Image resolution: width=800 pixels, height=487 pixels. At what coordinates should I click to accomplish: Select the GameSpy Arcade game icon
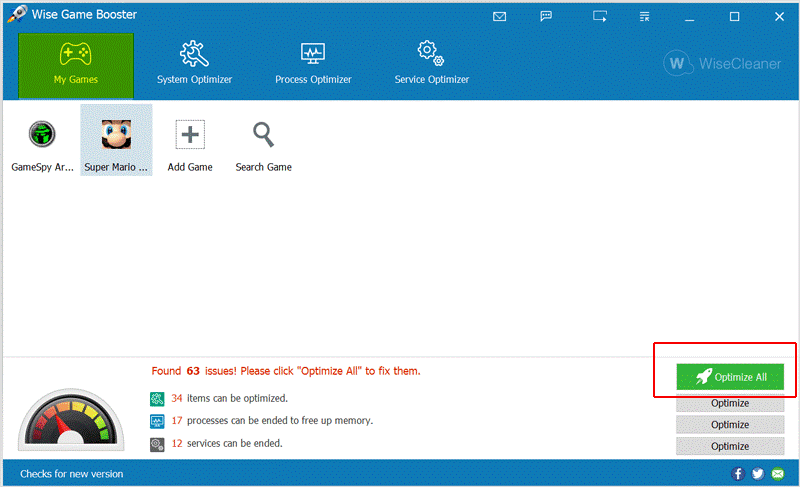[42, 135]
